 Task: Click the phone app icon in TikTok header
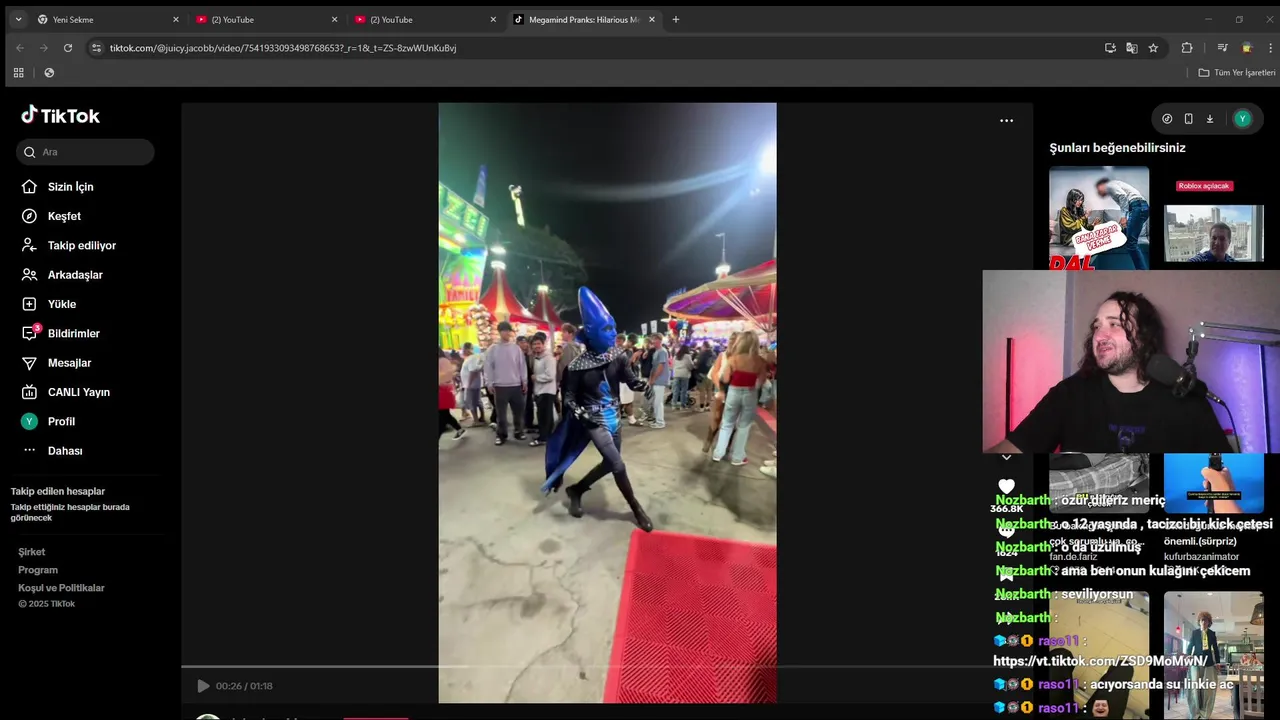[x=1188, y=119]
